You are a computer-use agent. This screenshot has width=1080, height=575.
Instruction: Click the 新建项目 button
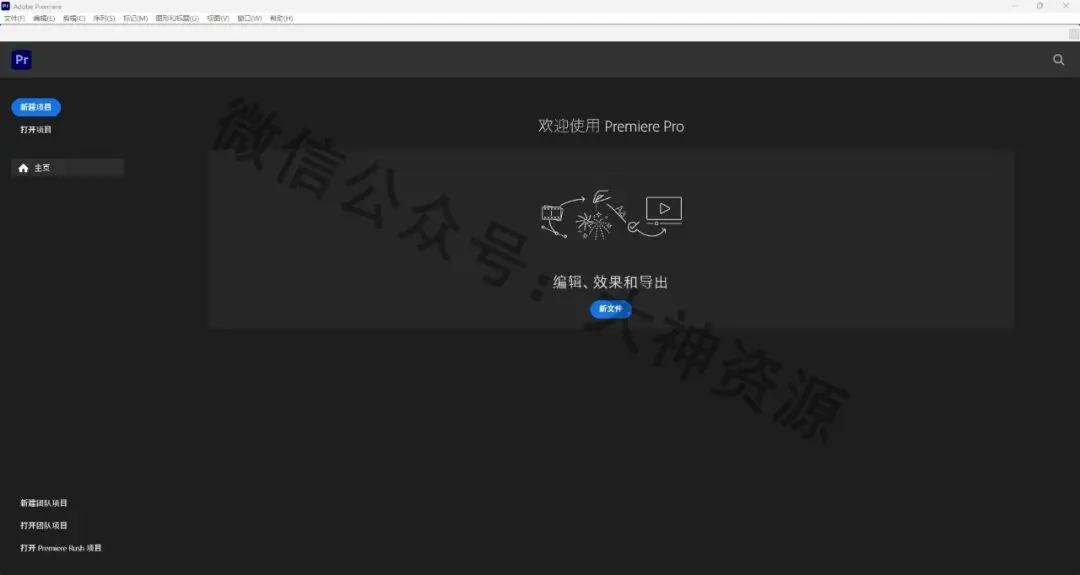pos(36,107)
